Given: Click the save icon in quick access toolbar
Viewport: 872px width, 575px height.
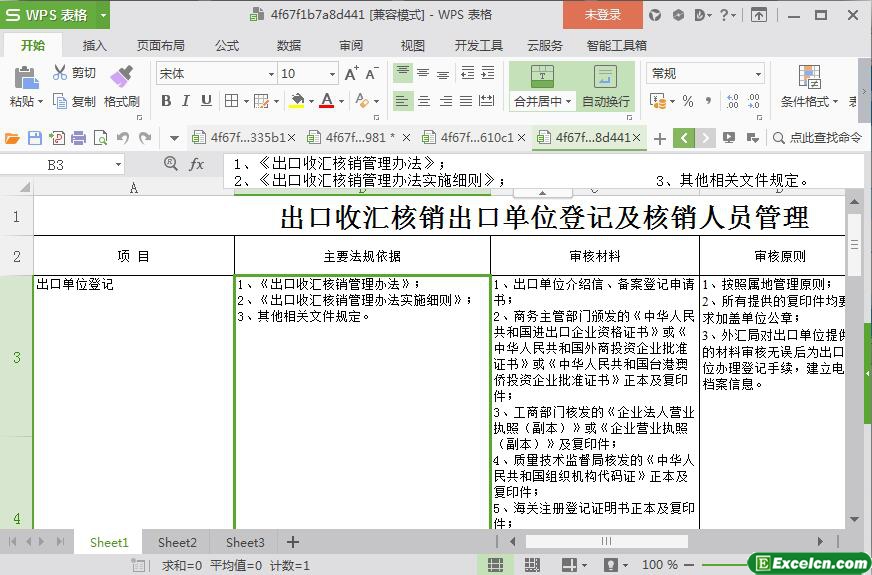Looking at the screenshot, I should pyautogui.click(x=35, y=138).
